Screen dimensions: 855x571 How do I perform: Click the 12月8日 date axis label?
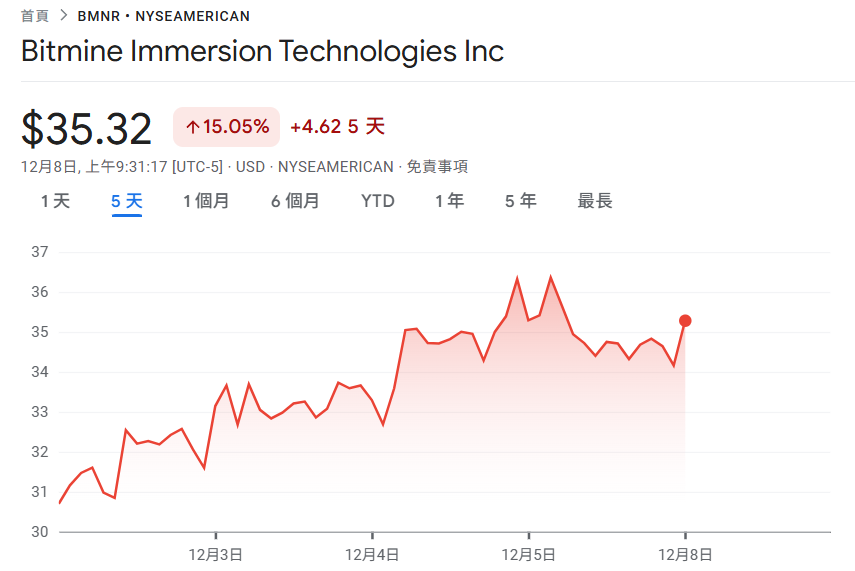coord(685,553)
